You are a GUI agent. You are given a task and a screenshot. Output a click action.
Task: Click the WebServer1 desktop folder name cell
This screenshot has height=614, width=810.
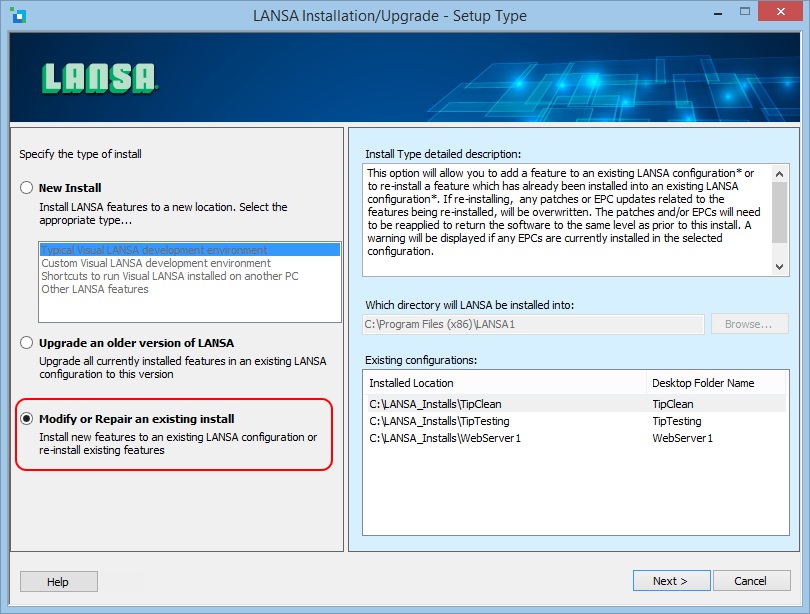pyautogui.click(x=682, y=438)
